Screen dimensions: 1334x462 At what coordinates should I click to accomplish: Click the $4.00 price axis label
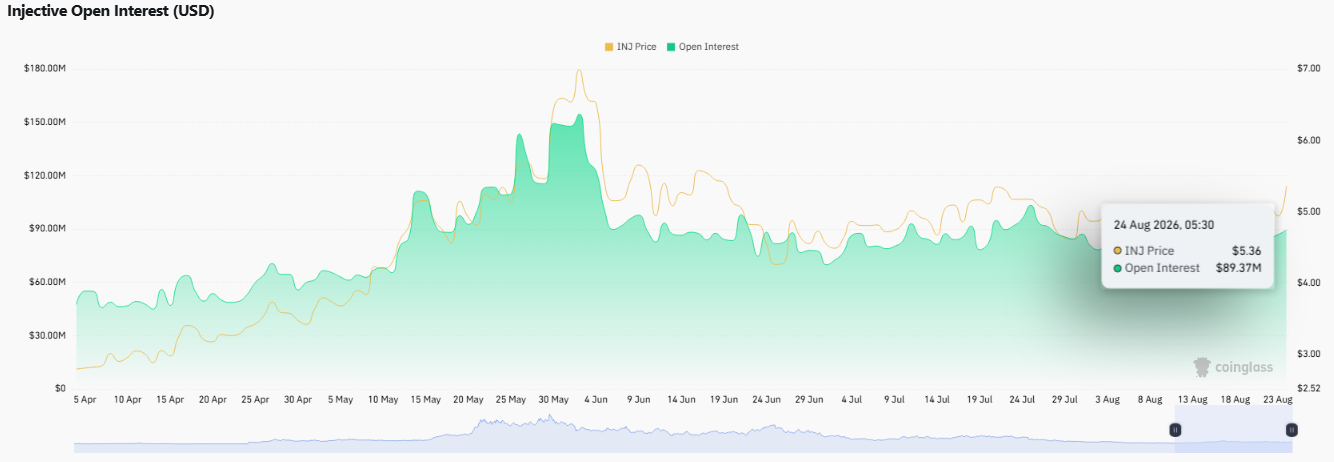click(1309, 283)
